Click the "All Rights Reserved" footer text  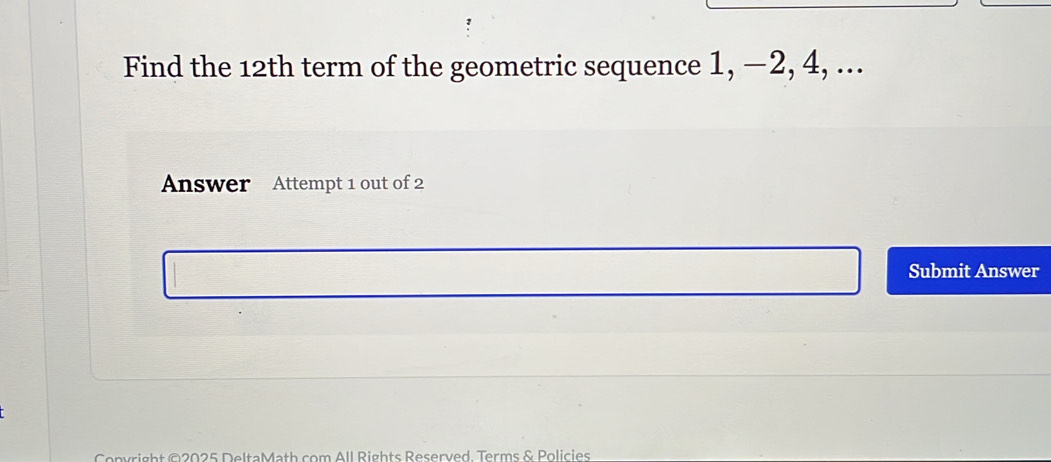pos(407,456)
